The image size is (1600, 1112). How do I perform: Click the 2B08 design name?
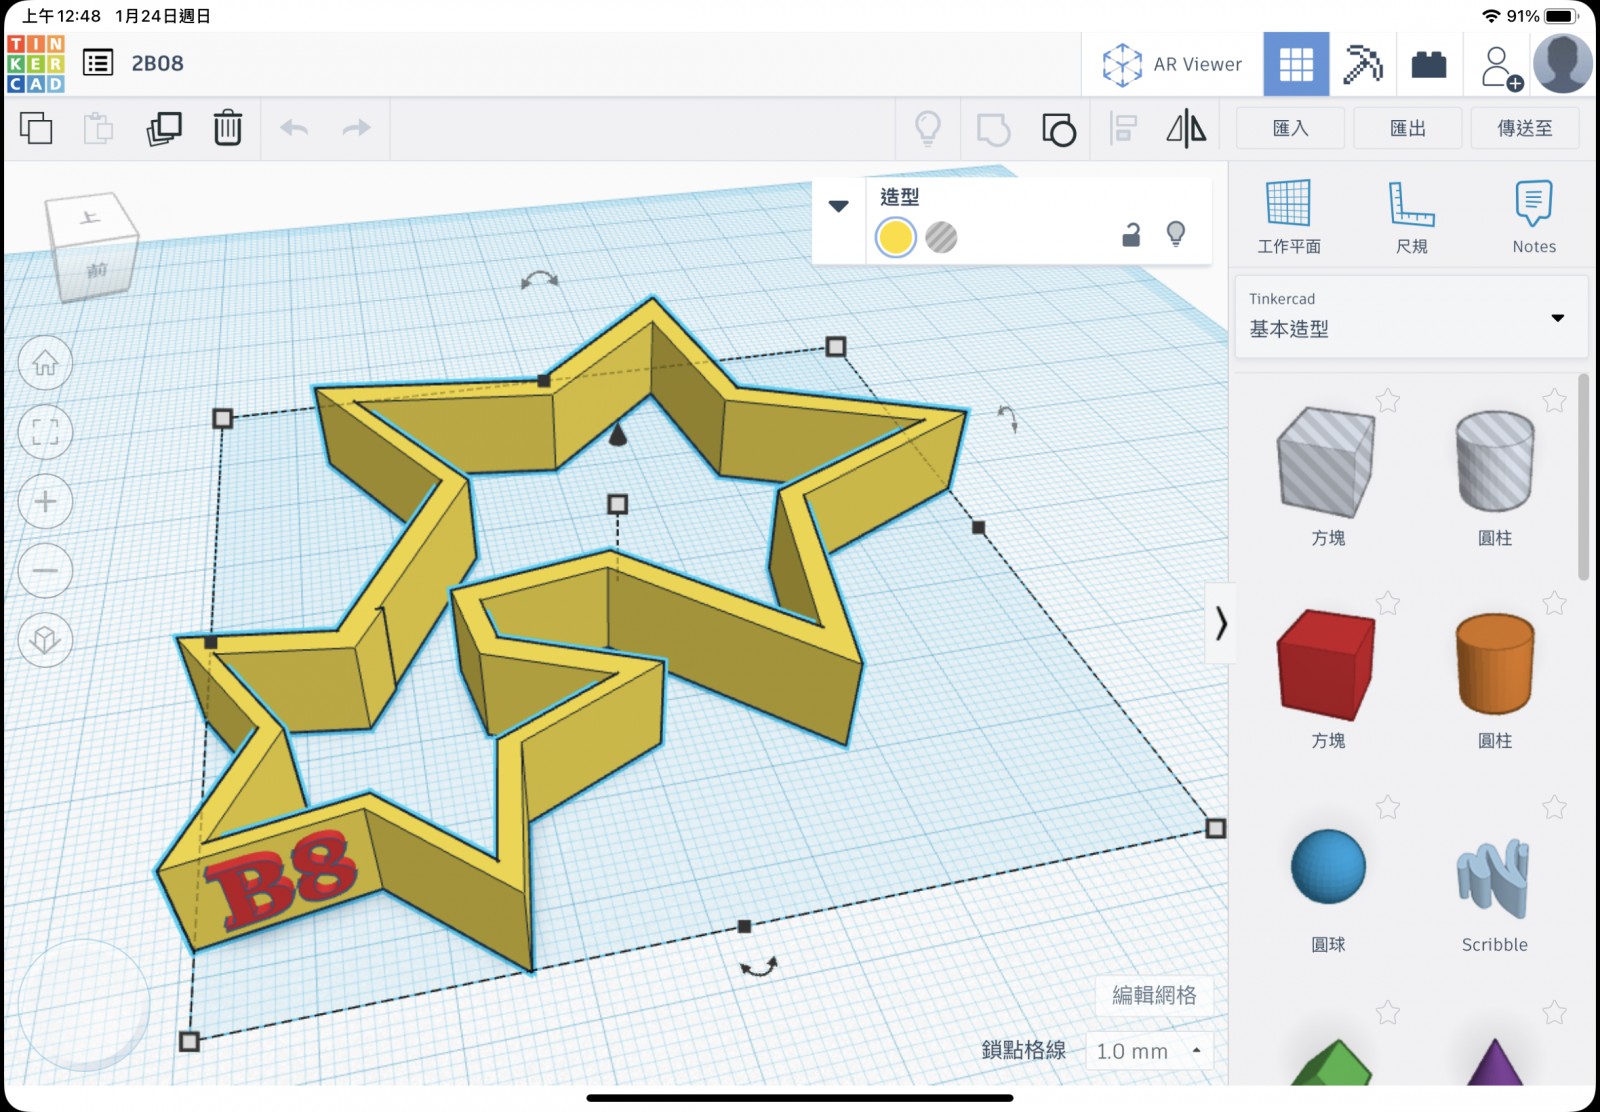(x=158, y=64)
